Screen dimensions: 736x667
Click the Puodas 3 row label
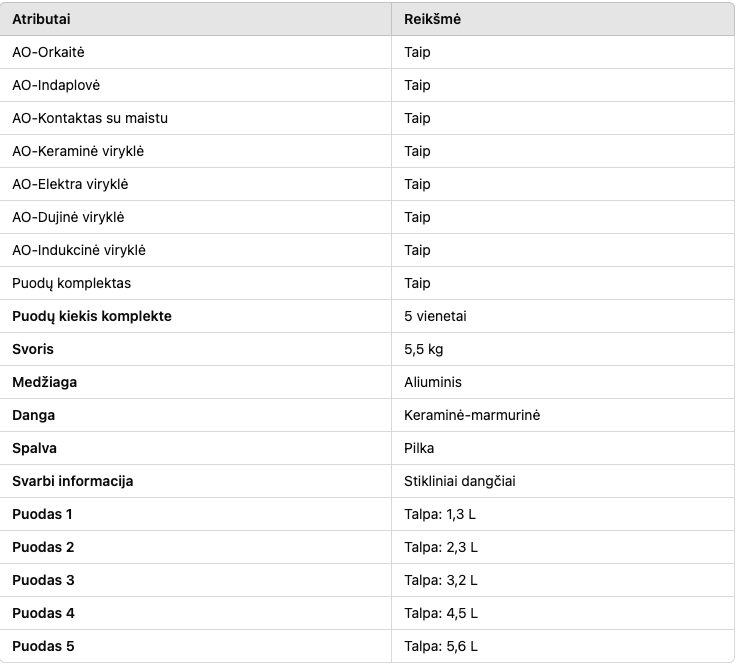coord(43,580)
